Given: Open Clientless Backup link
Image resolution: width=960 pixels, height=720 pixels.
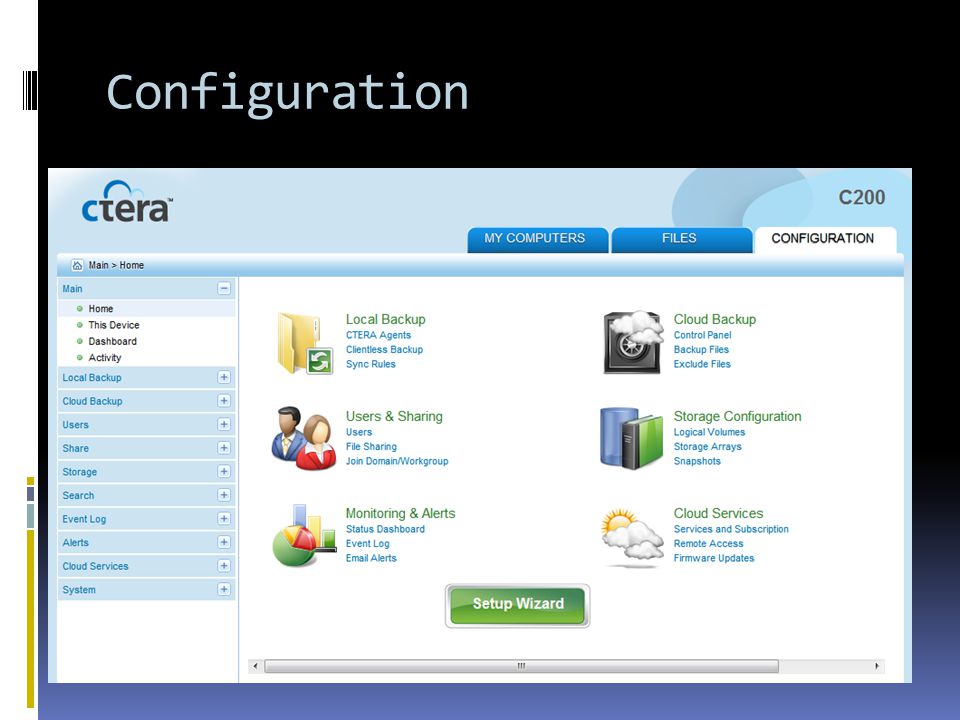Looking at the screenshot, I should pyautogui.click(x=384, y=350).
